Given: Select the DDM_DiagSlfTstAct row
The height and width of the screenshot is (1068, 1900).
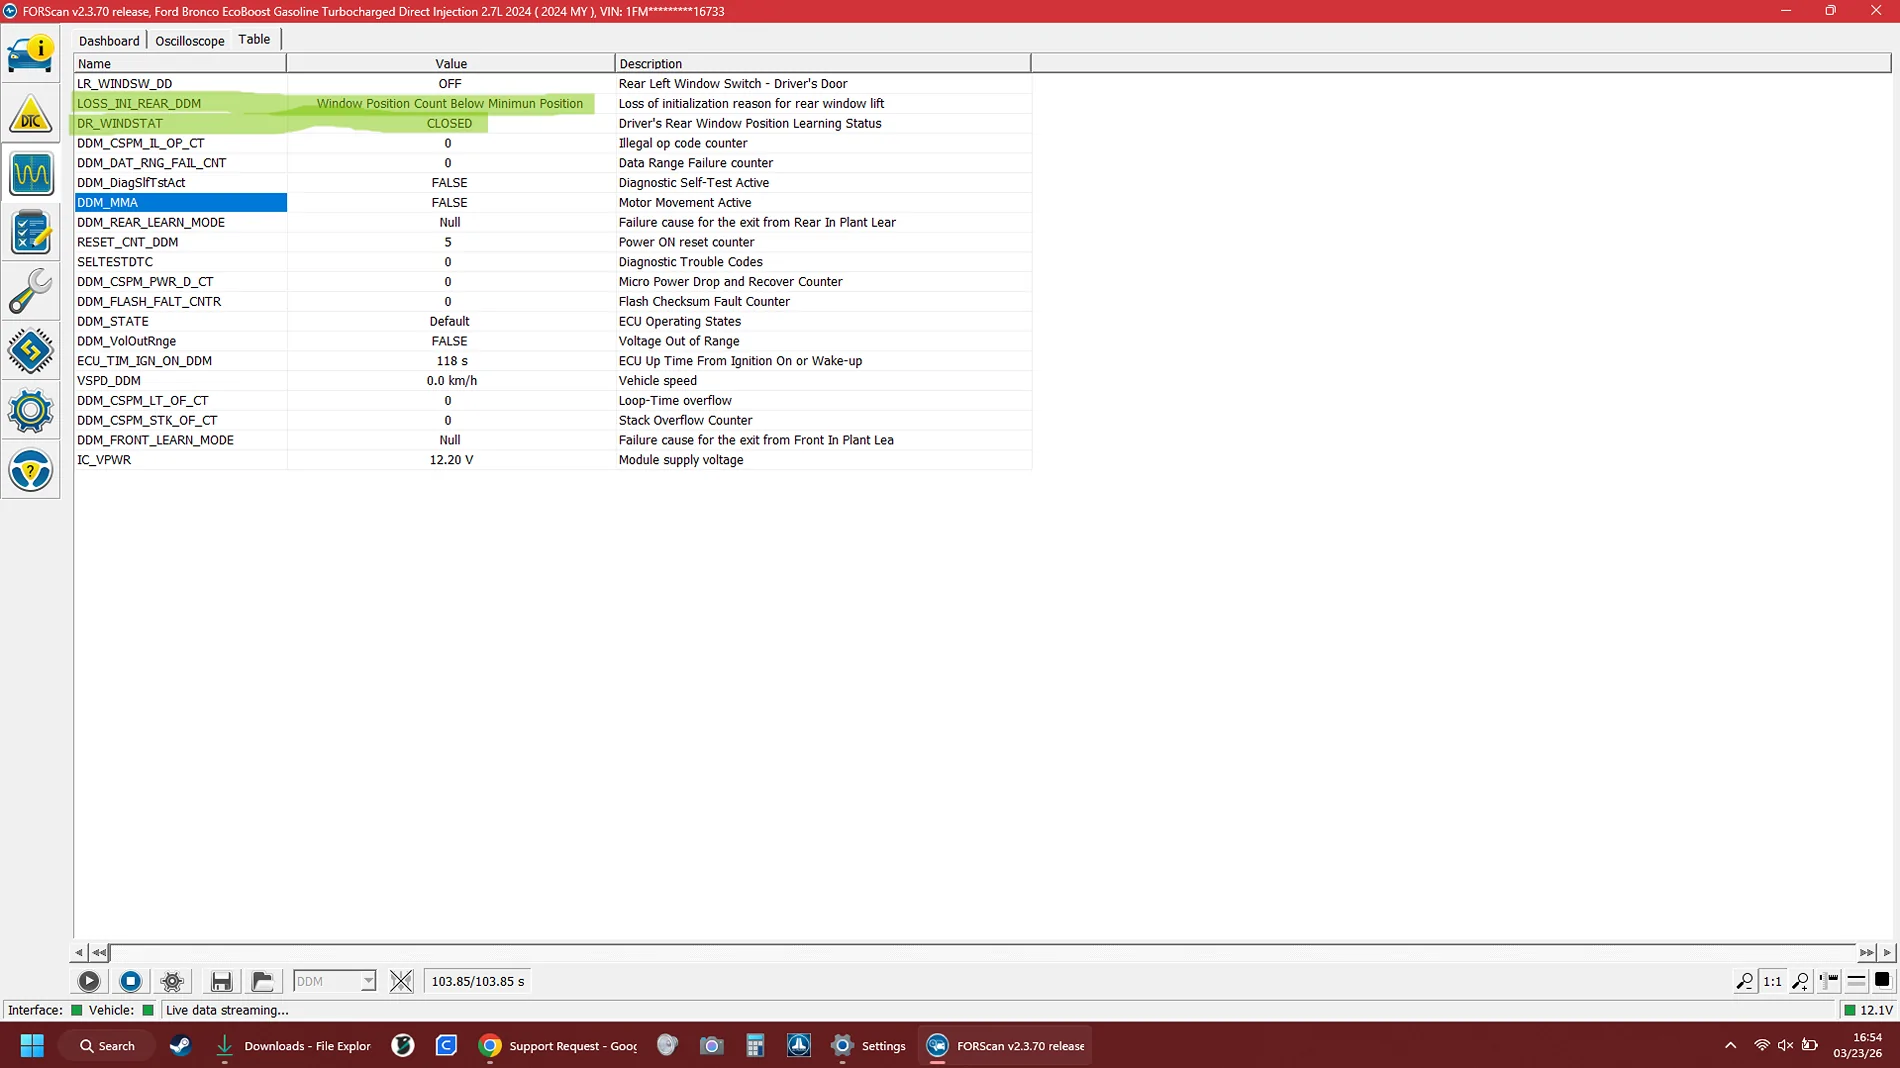Looking at the screenshot, I should (552, 183).
